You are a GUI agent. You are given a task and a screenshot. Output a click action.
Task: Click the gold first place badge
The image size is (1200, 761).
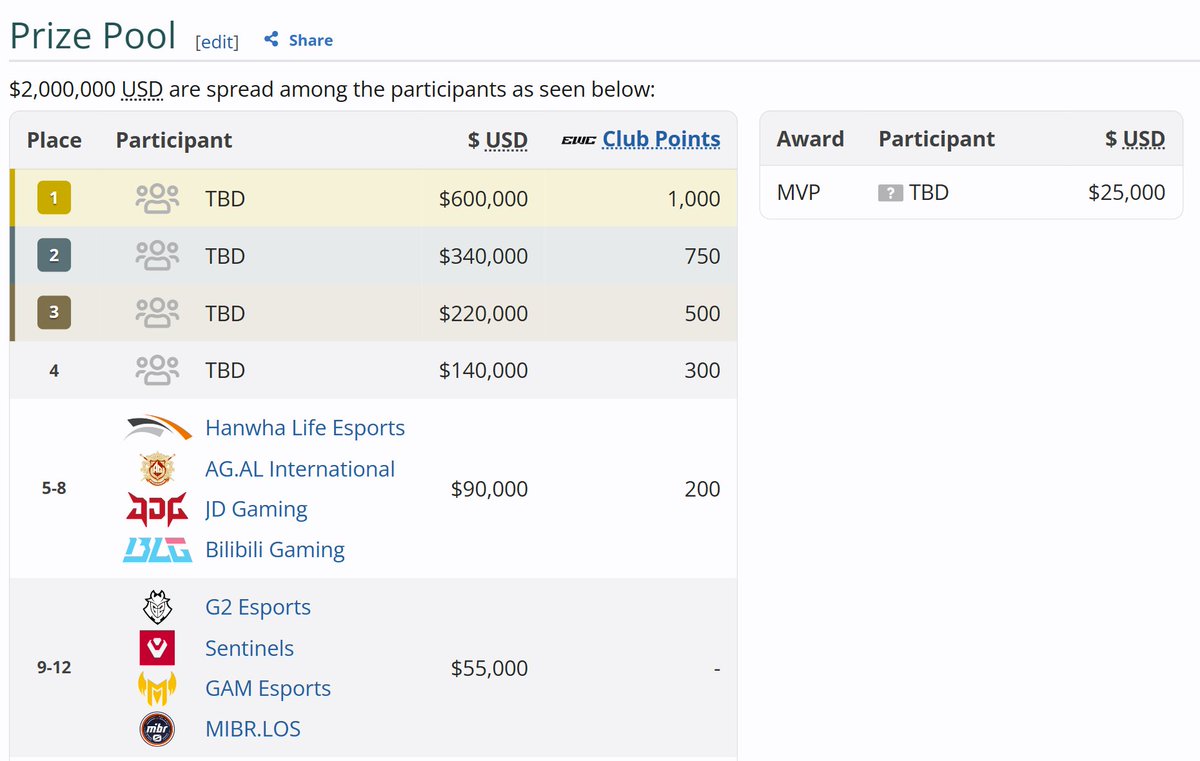coord(54,198)
